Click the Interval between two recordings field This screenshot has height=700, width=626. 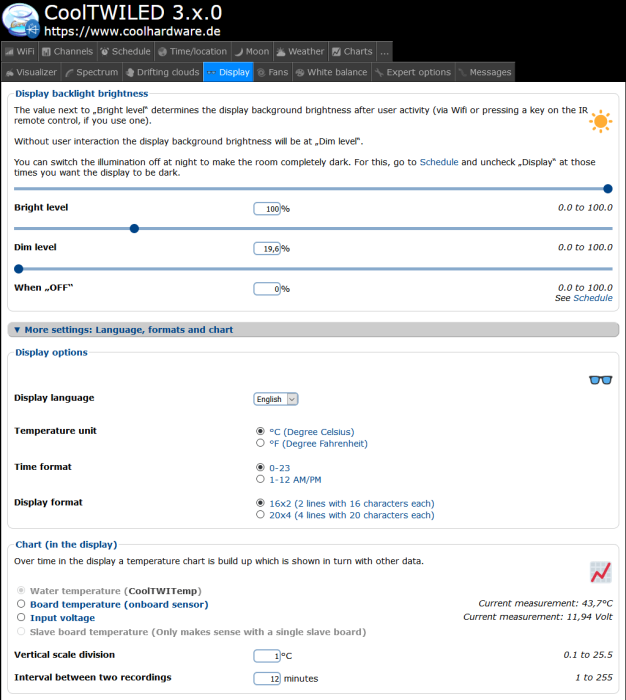266,678
